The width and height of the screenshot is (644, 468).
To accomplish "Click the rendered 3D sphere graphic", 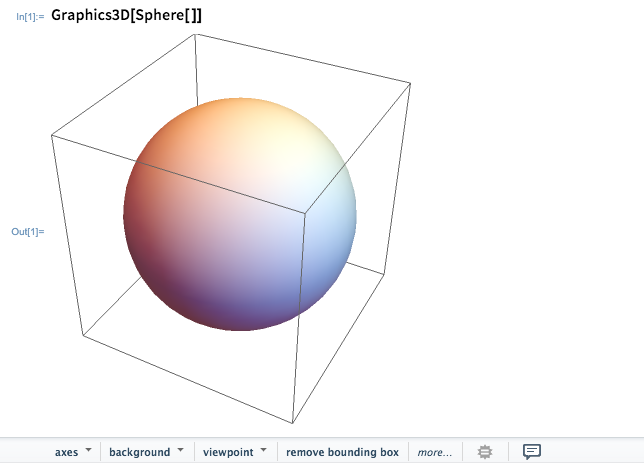I will [240, 214].
